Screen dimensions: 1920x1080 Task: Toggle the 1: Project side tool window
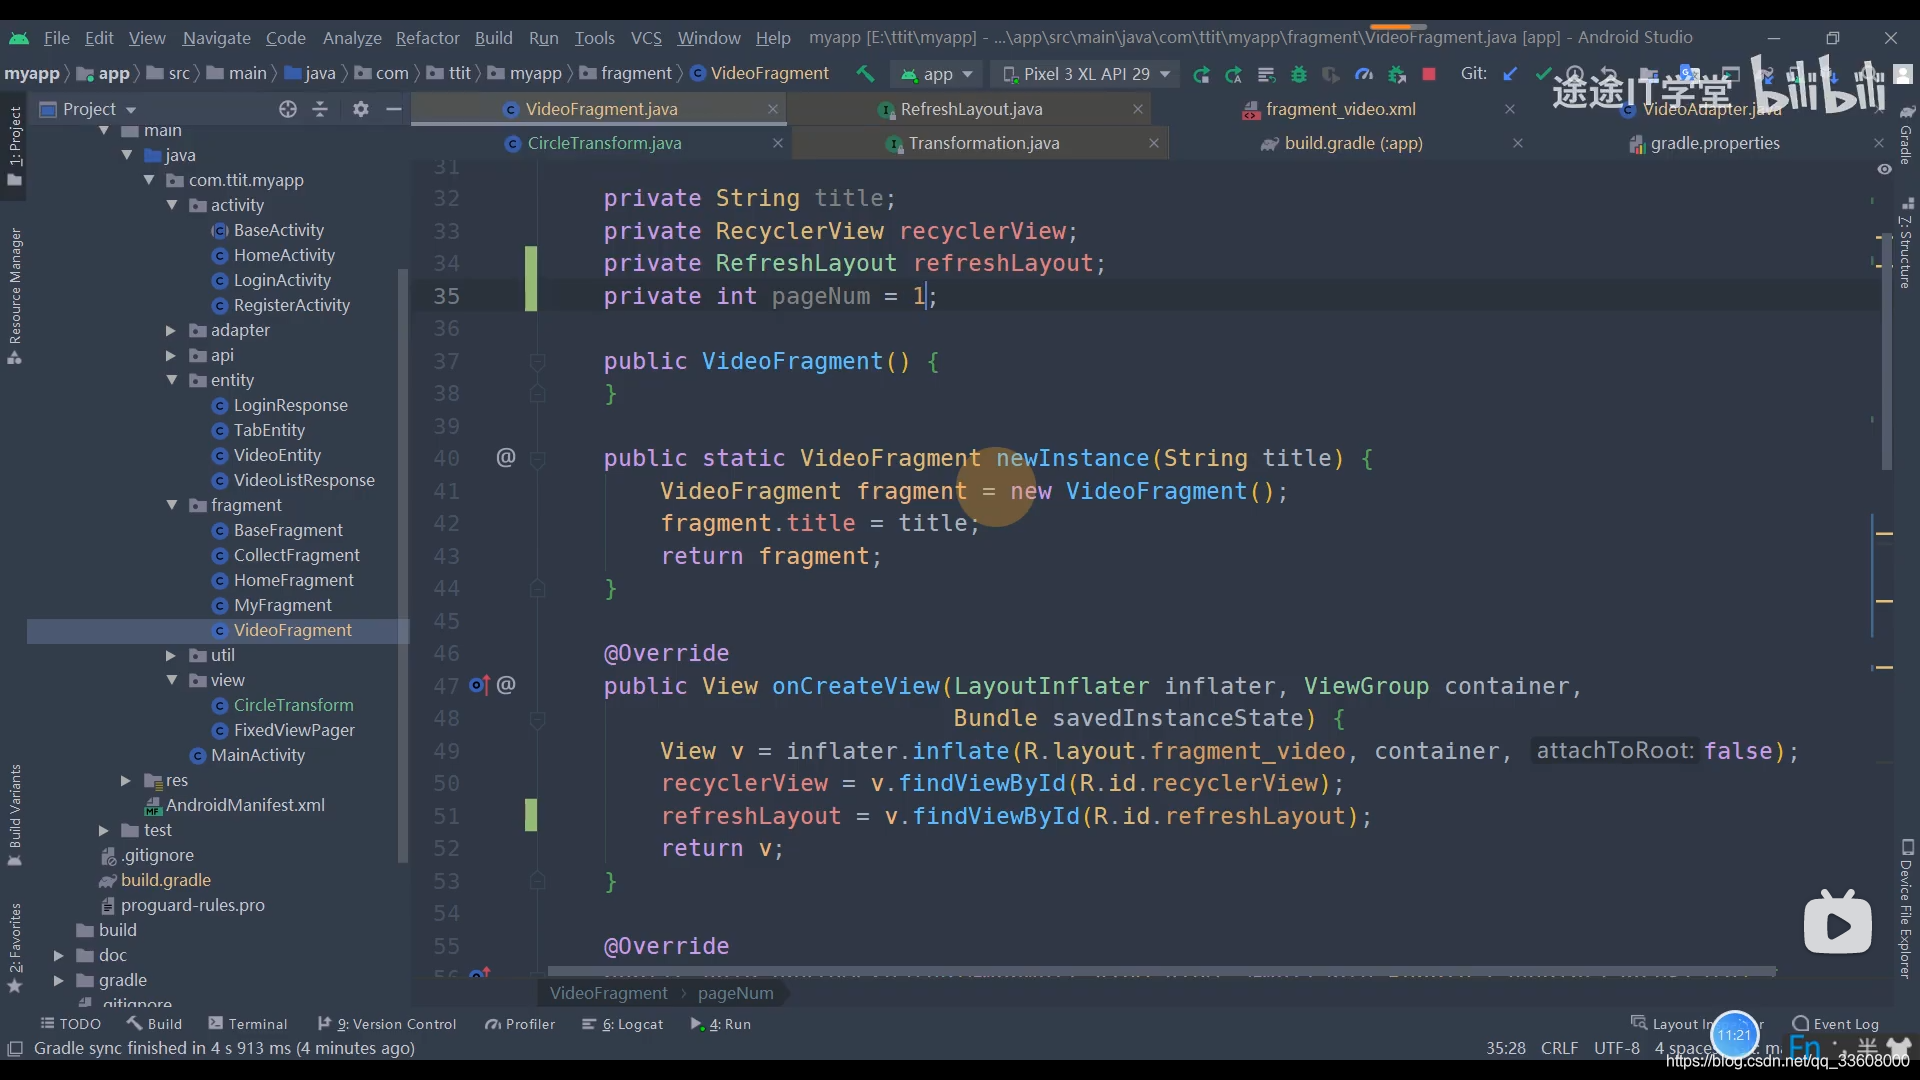tap(14, 146)
